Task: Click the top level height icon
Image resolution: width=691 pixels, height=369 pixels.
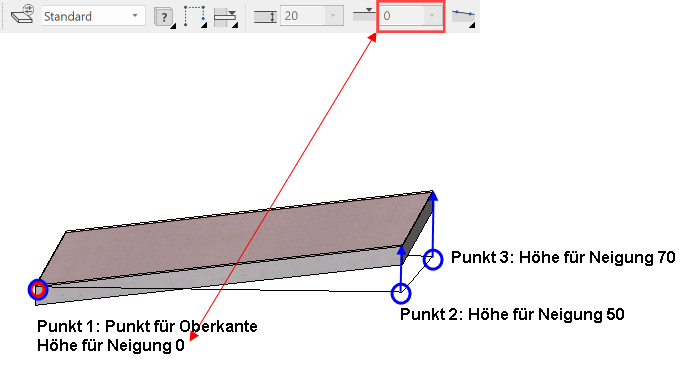Action: coord(364,15)
